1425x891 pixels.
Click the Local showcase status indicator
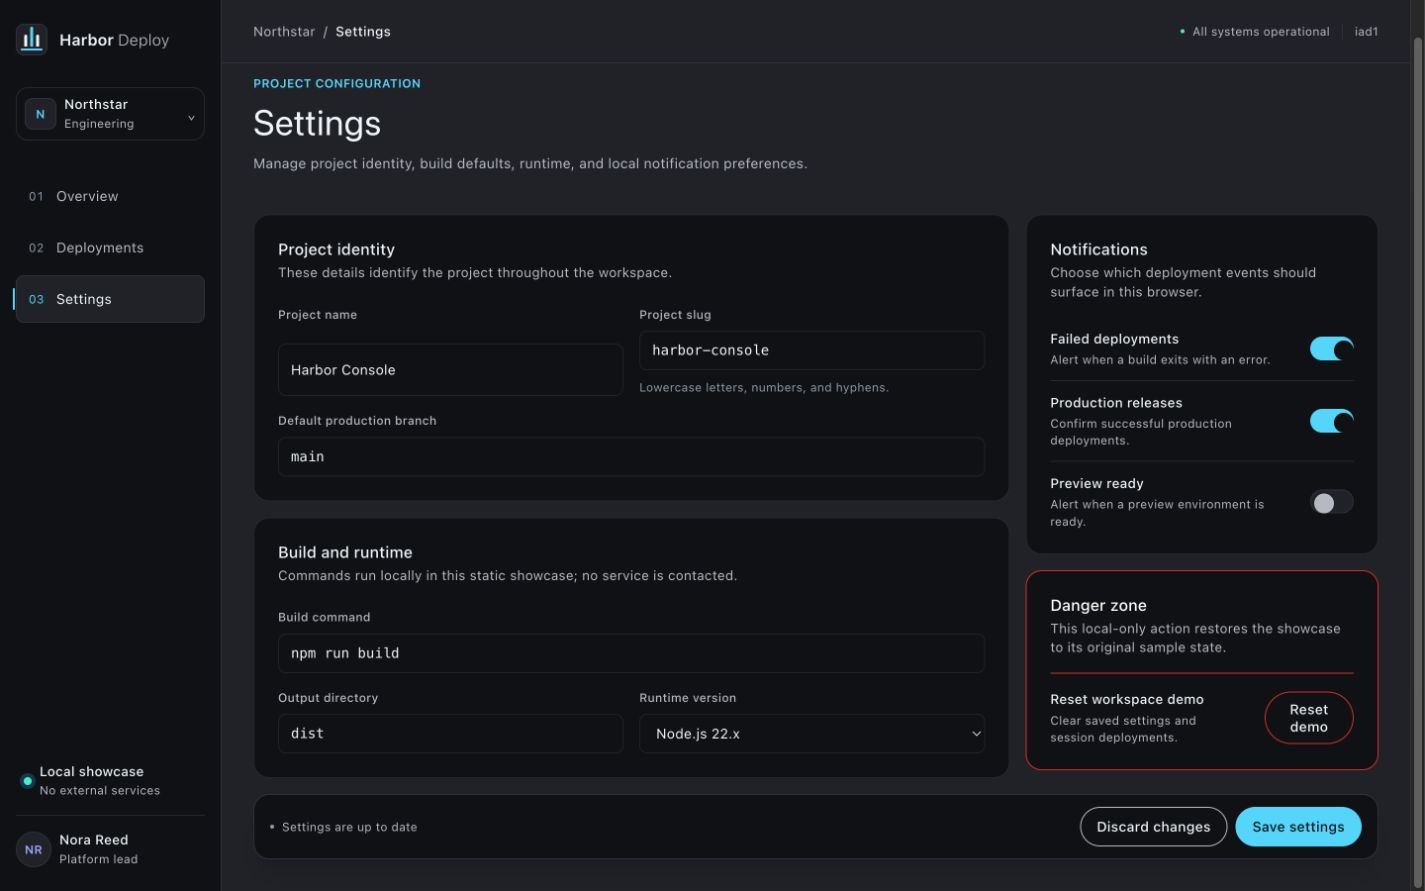tap(27, 781)
